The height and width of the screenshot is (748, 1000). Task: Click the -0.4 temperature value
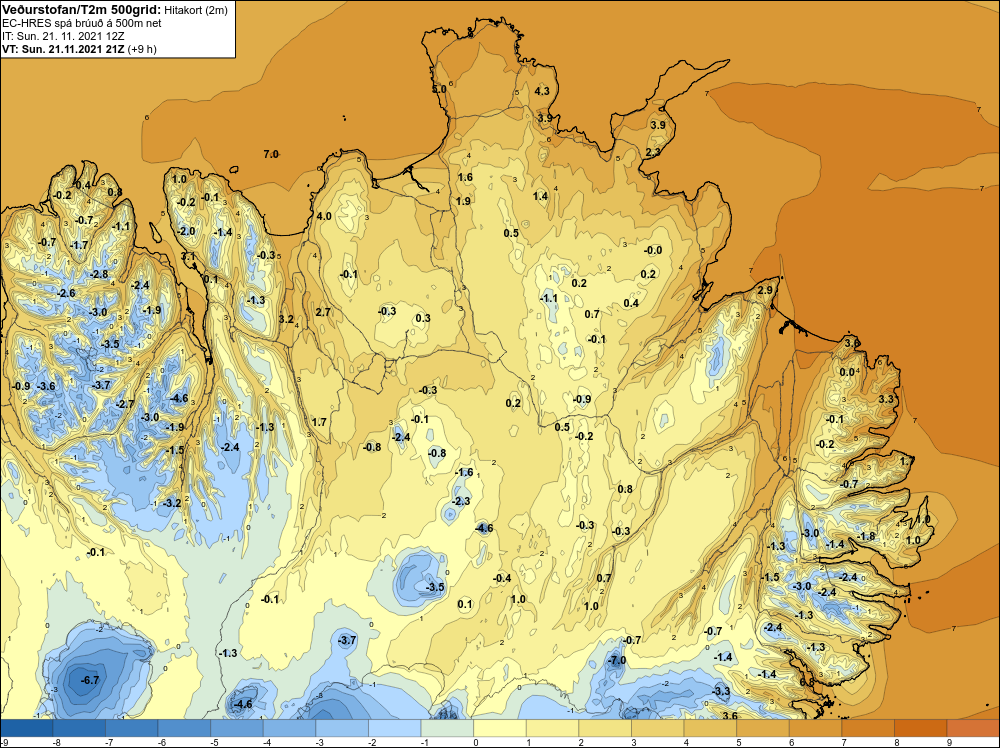click(502, 578)
